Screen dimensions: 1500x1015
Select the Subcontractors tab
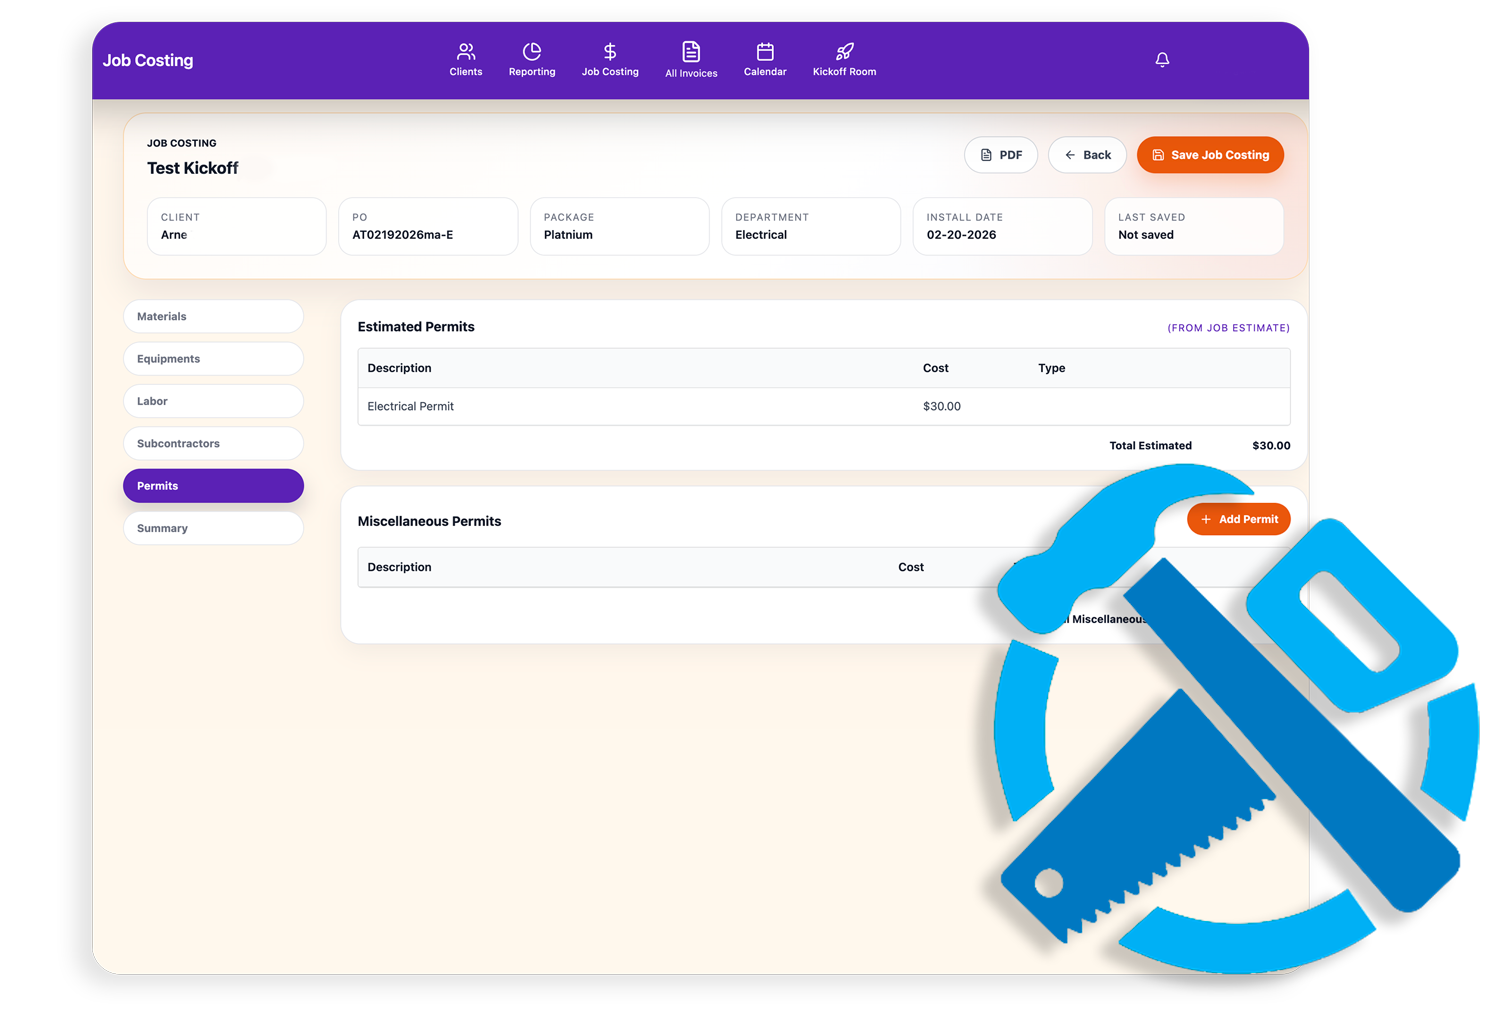coord(213,443)
